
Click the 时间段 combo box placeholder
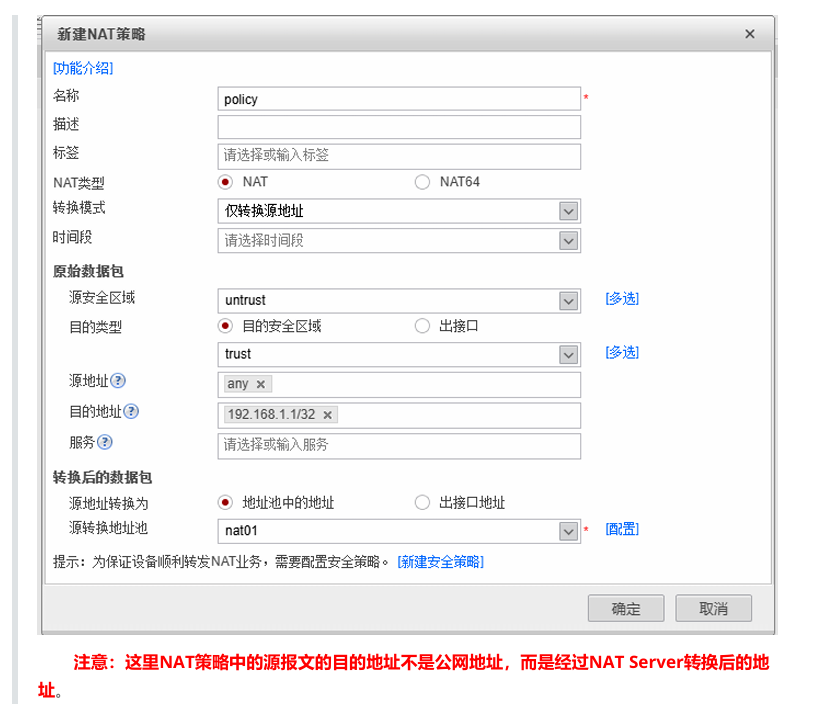point(264,241)
